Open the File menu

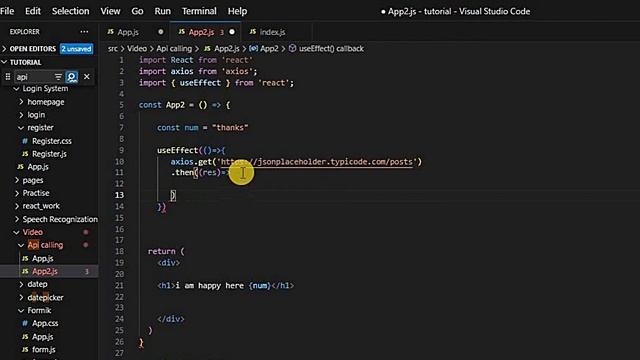(7, 11)
